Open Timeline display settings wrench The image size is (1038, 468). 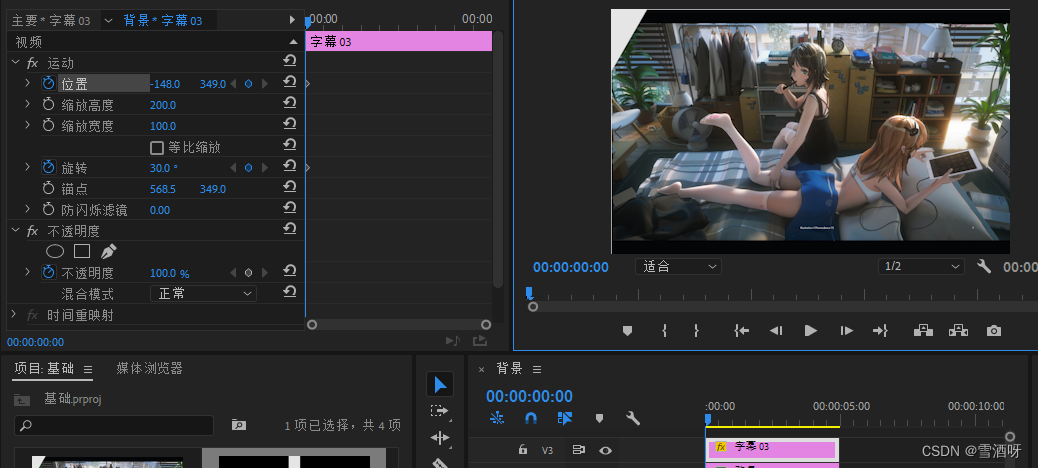pos(633,418)
